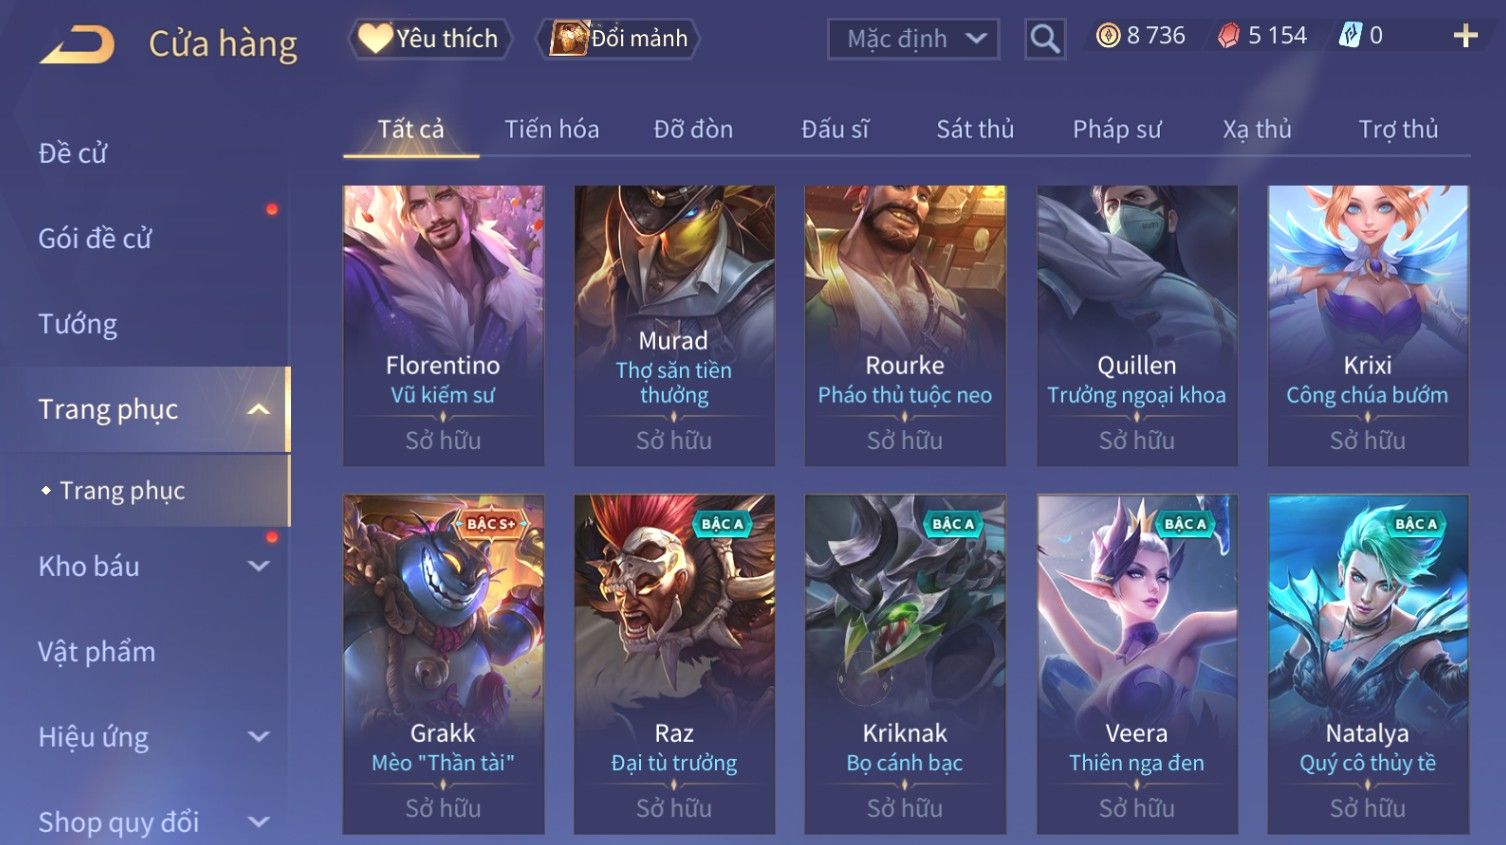Tap the blue voucher currency icon
The height and width of the screenshot is (845, 1506).
1350,36
